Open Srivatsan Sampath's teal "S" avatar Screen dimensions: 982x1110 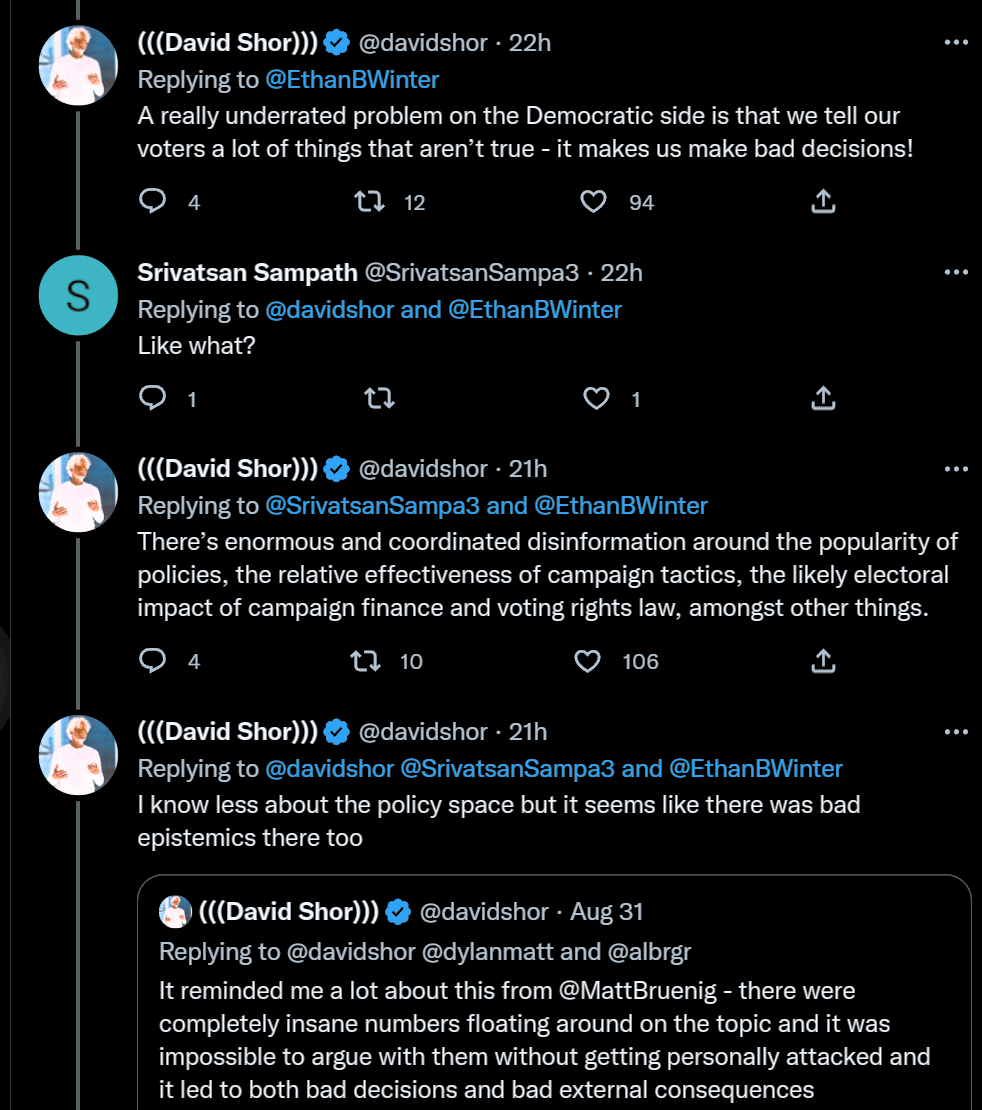pos(78,295)
